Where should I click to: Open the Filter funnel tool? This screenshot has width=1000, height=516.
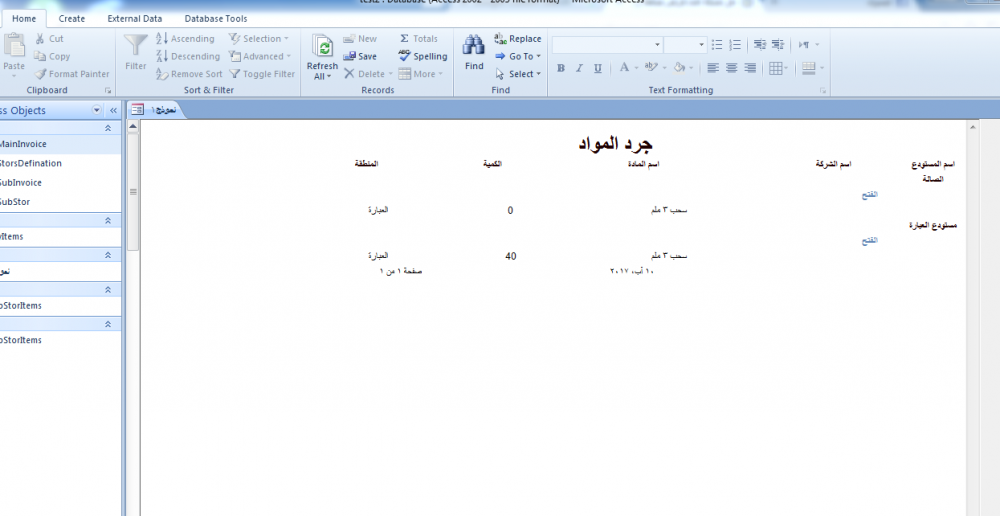click(135, 46)
